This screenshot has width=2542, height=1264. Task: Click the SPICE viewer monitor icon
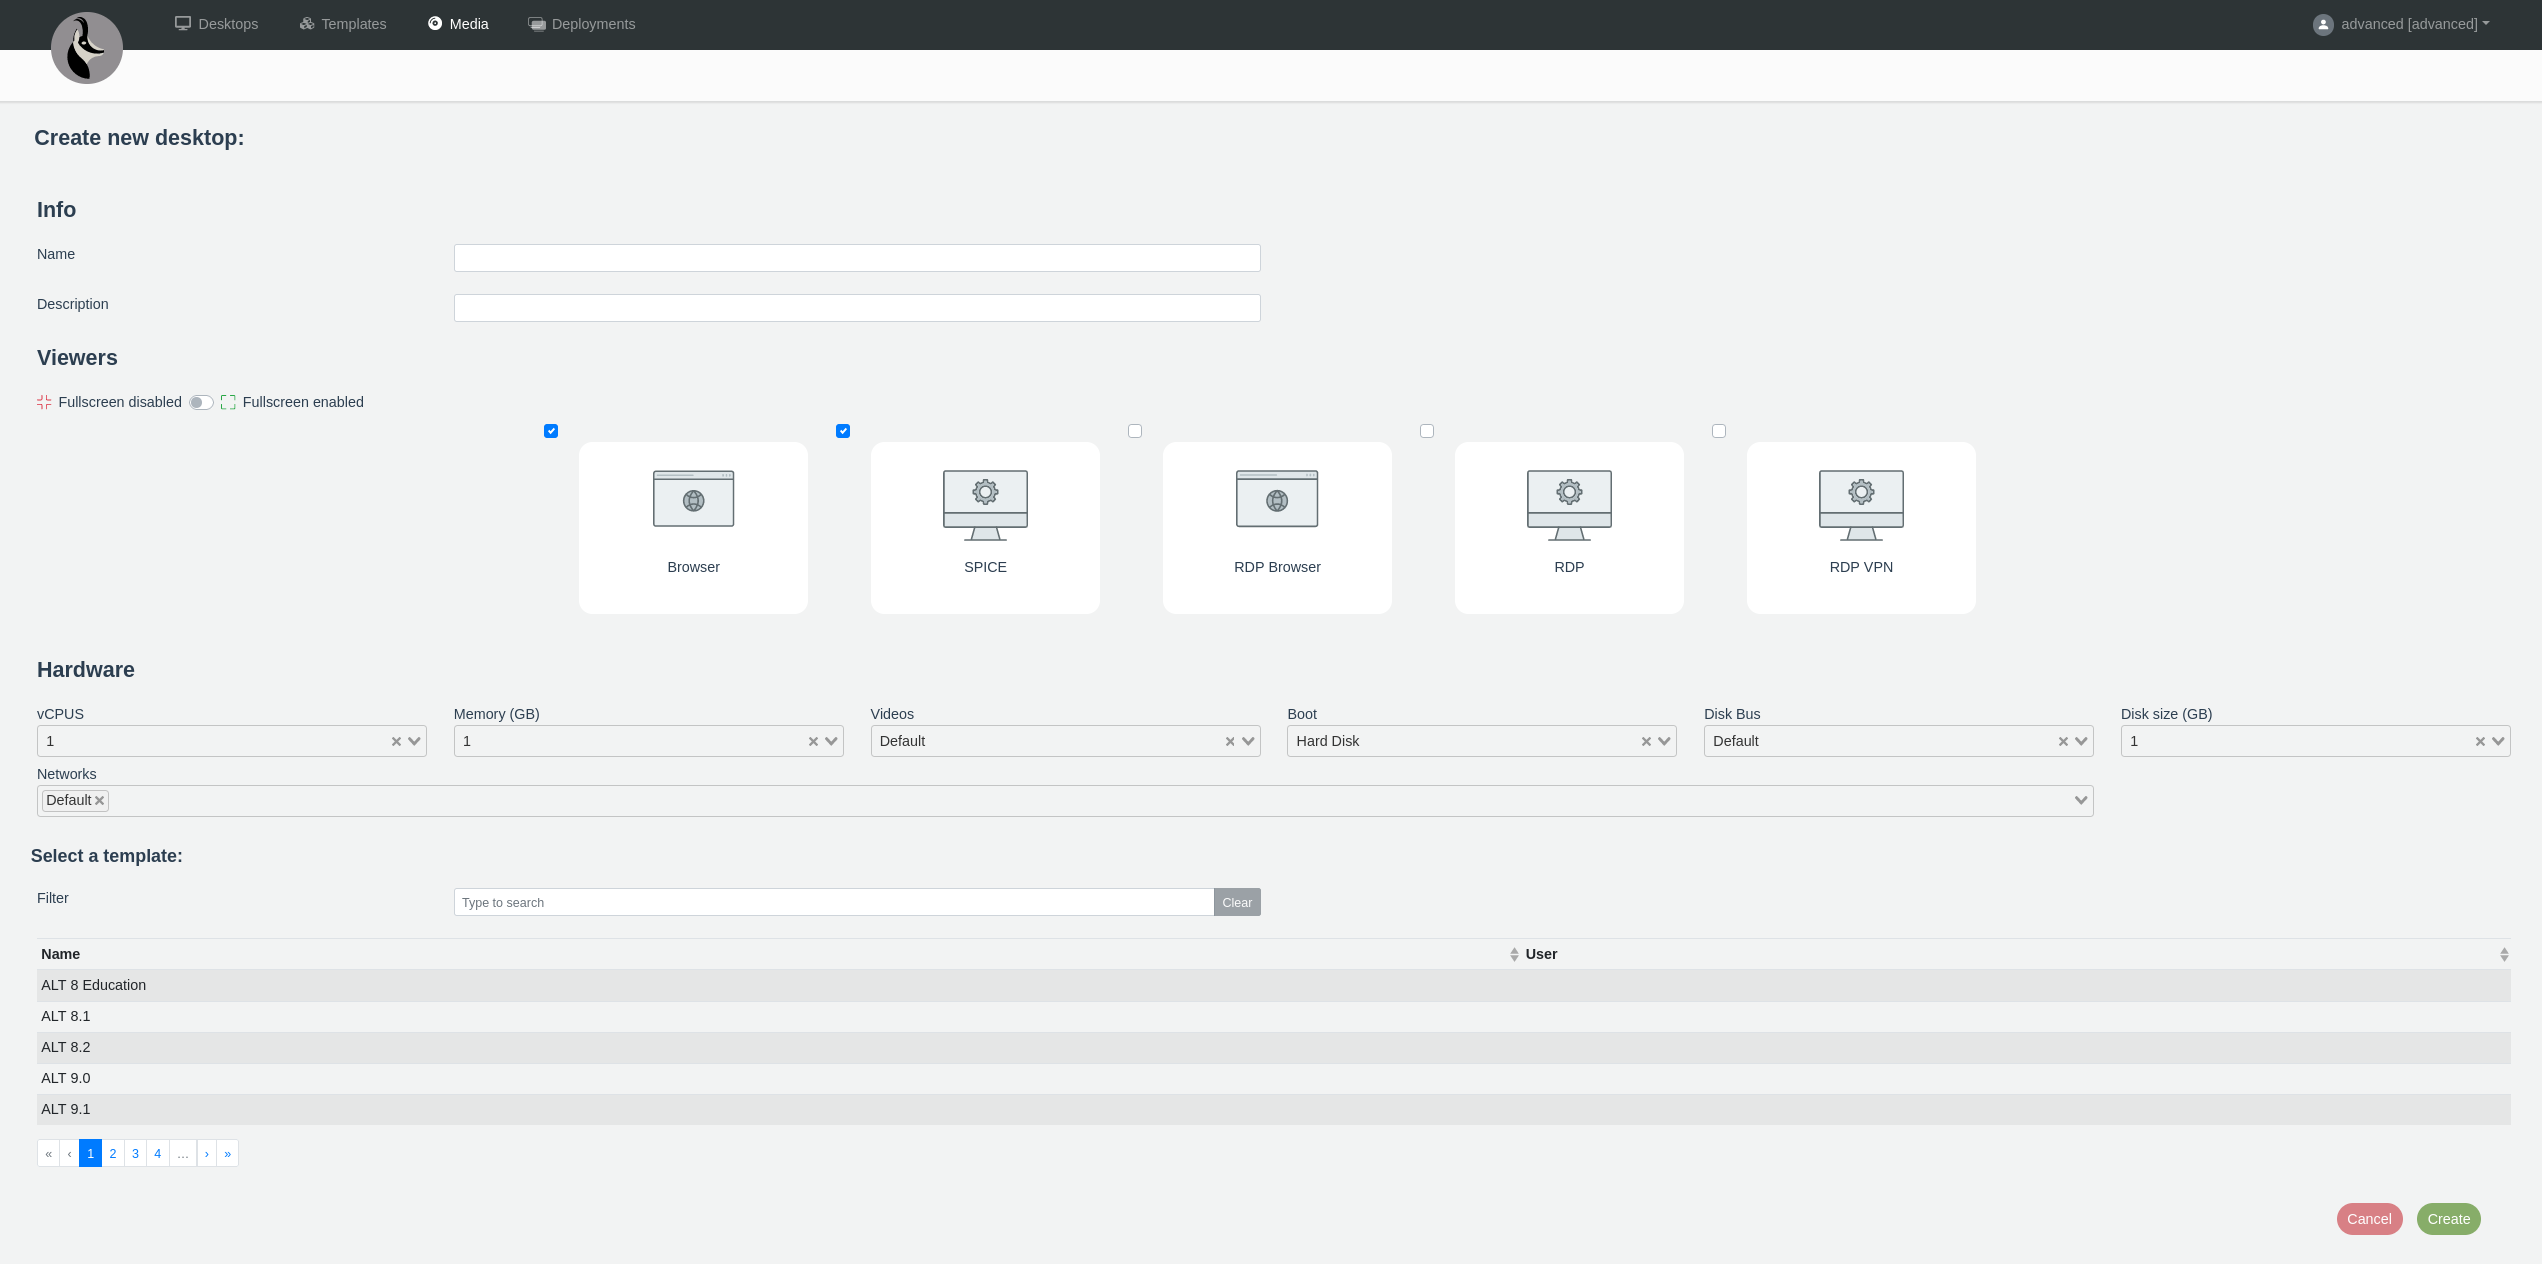tap(985, 504)
